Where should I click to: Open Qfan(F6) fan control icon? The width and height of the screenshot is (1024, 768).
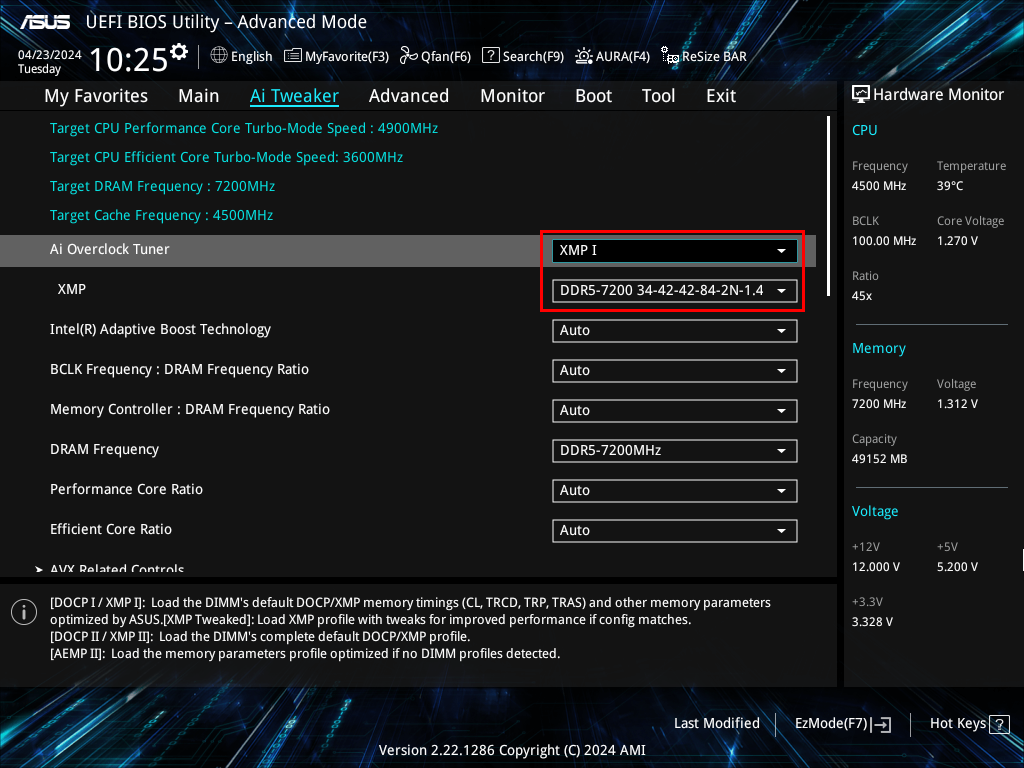[x=408, y=56]
